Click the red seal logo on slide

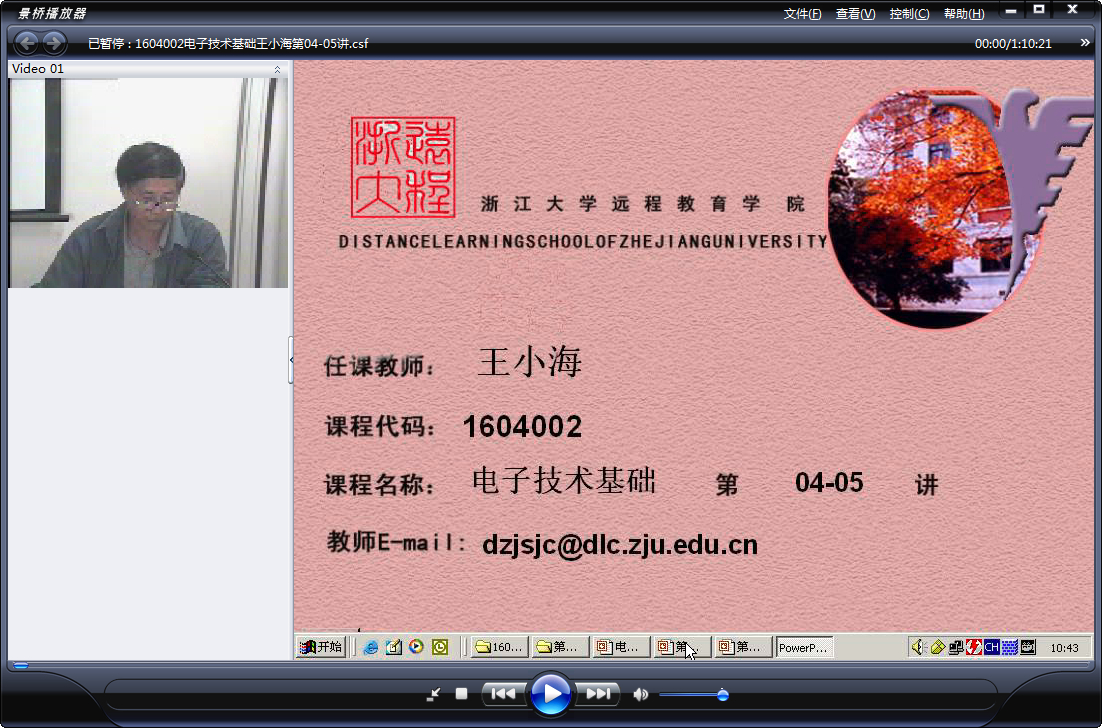(x=403, y=167)
